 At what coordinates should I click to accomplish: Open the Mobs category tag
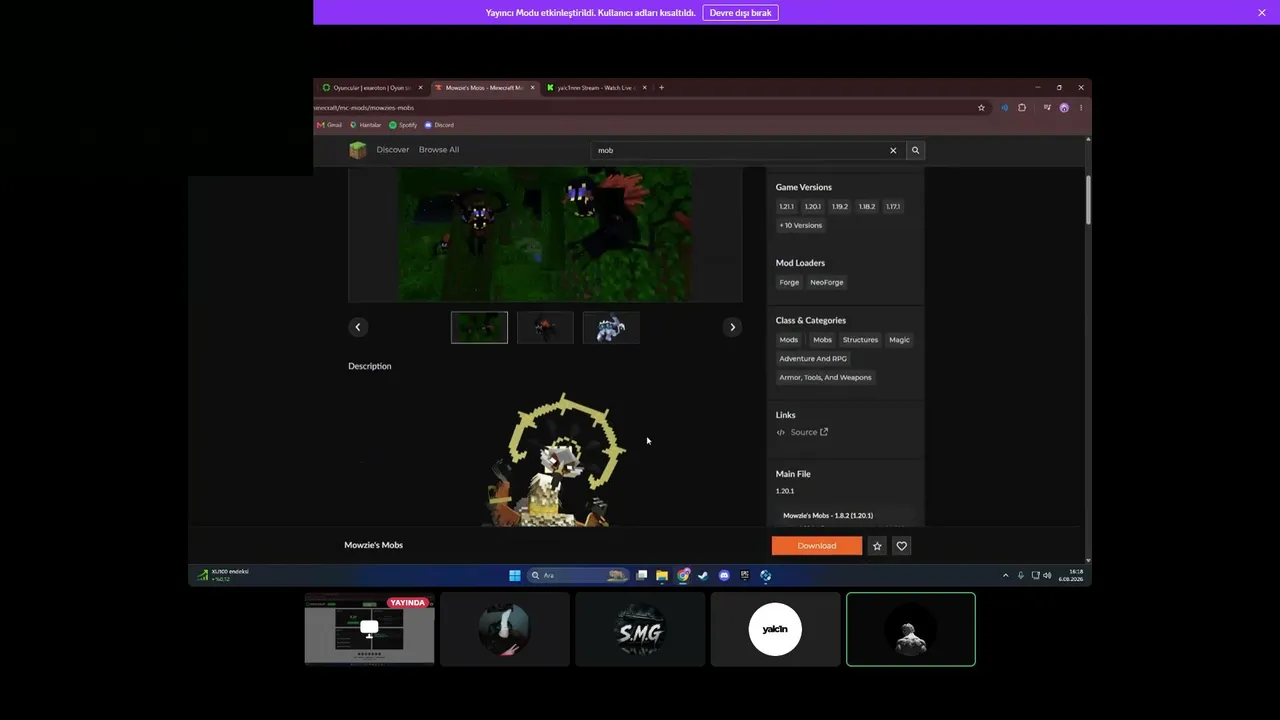pyautogui.click(x=822, y=340)
